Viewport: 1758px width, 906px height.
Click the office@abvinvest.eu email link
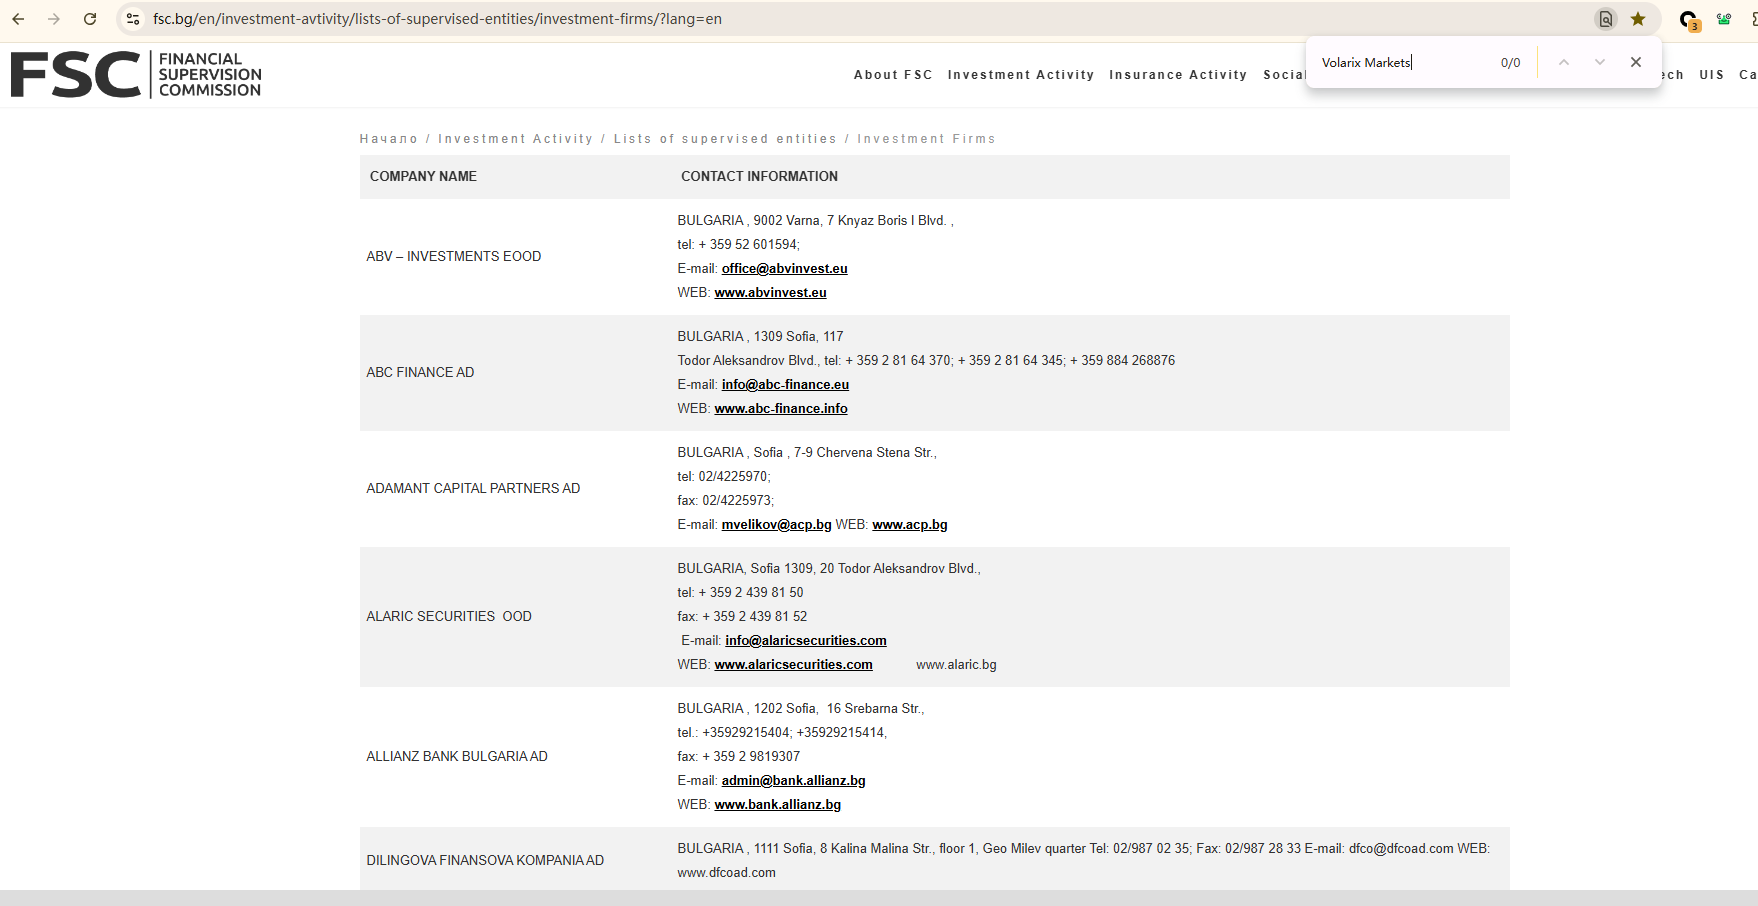point(784,269)
